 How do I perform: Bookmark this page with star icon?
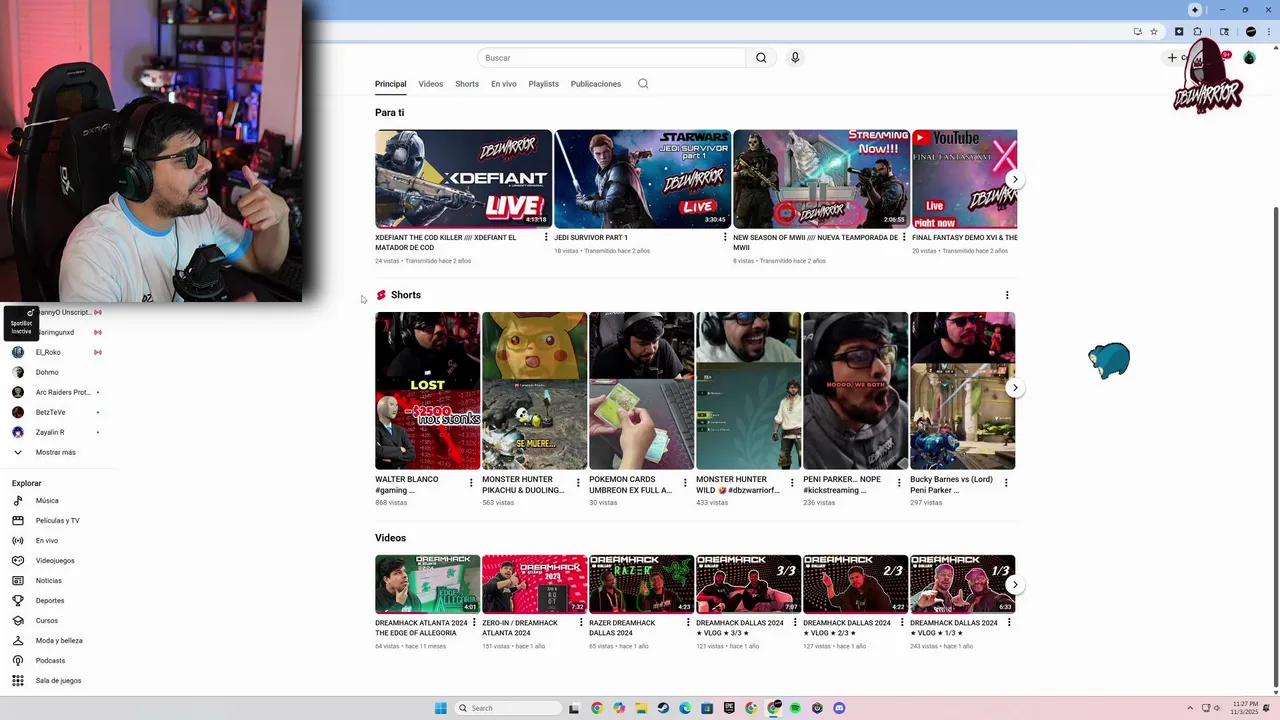click(x=1154, y=32)
